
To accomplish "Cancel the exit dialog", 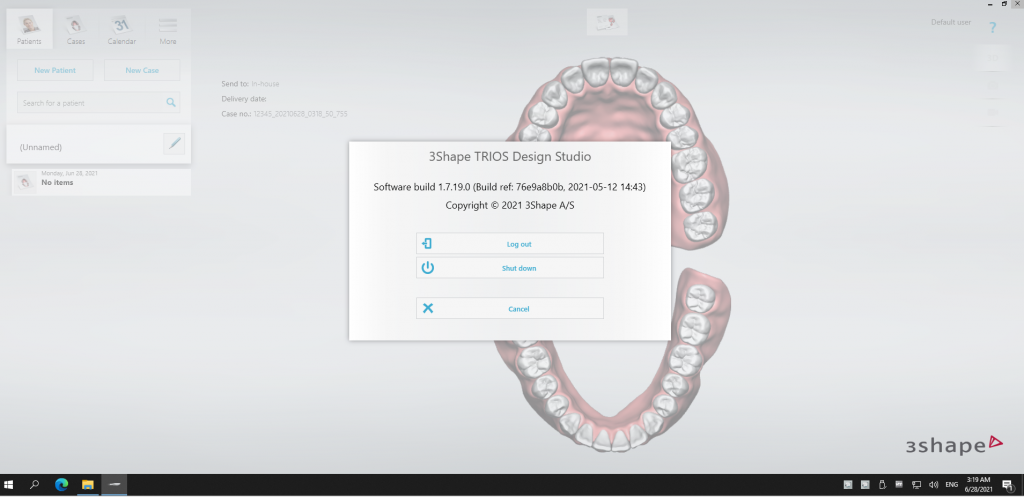I will 509,309.
